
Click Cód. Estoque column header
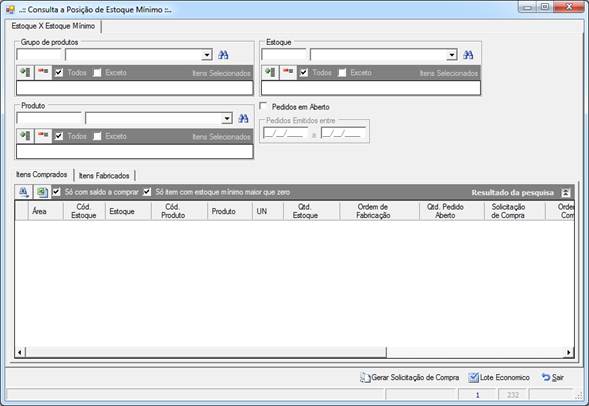84,211
